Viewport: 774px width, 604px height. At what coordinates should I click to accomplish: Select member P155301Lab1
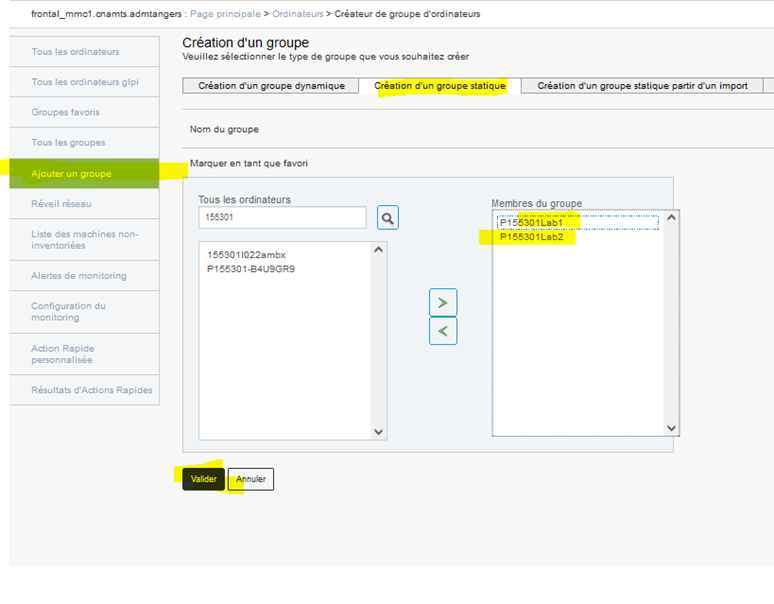point(532,223)
